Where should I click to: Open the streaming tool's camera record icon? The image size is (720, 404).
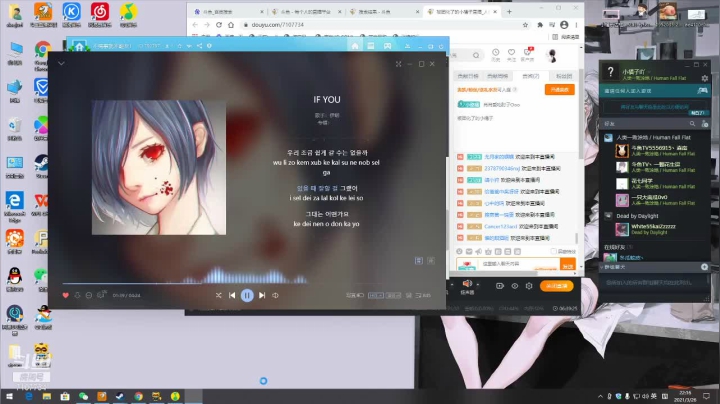[x=500, y=286]
